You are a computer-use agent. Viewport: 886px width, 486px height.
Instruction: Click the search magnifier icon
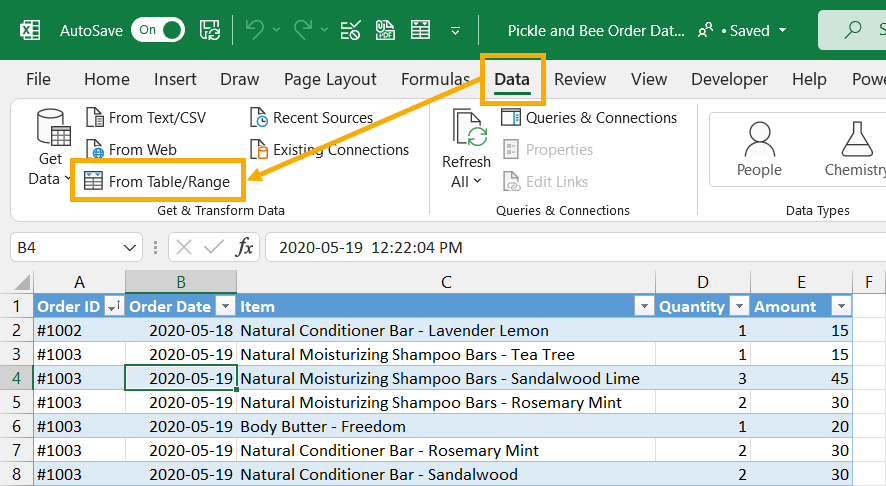click(853, 29)
